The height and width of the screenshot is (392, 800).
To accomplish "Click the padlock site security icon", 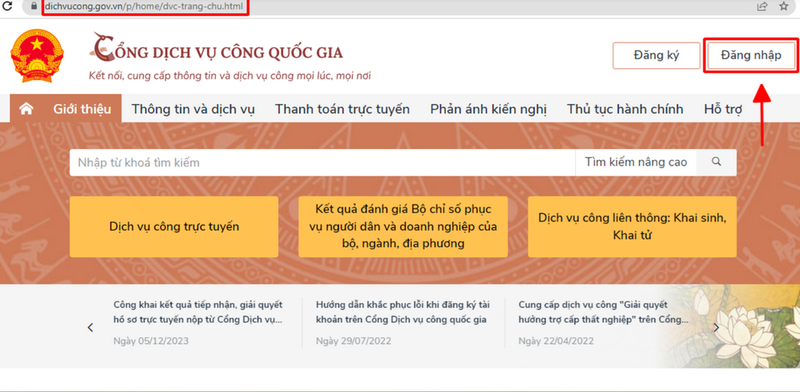I will [x=34, y=6].
